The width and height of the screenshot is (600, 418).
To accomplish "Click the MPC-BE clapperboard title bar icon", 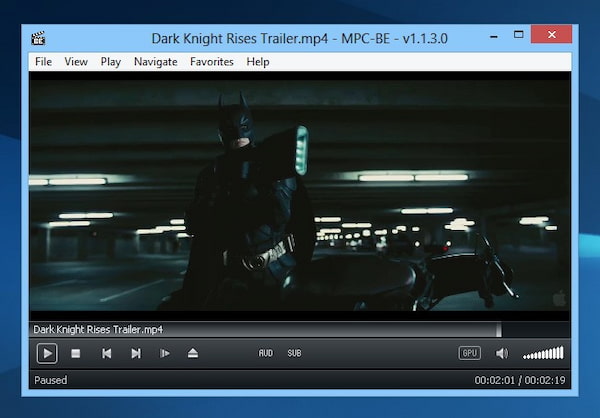I will point(38,38).
